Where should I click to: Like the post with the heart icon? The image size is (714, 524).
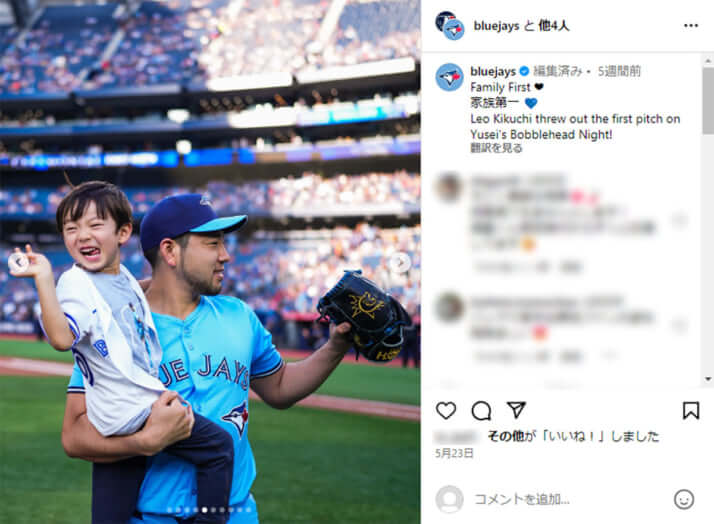(x=446, y=411)
